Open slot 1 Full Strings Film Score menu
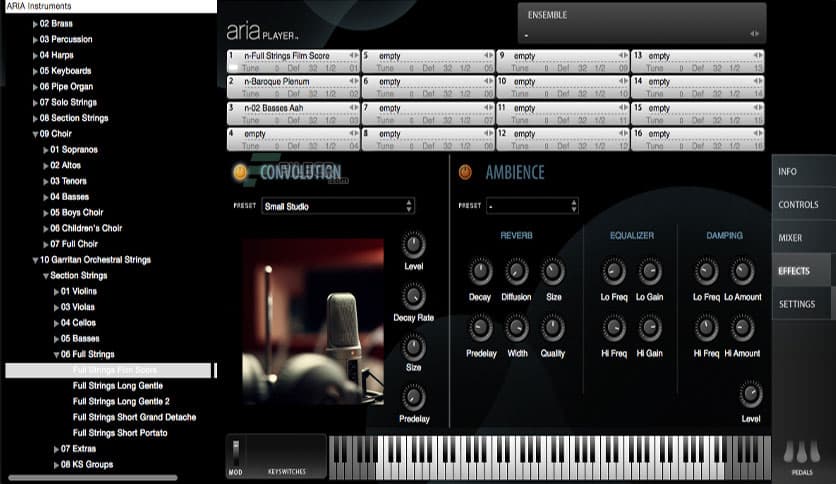Image resolution: width=836 pixels, height=484 pixels. click(353, 55)
